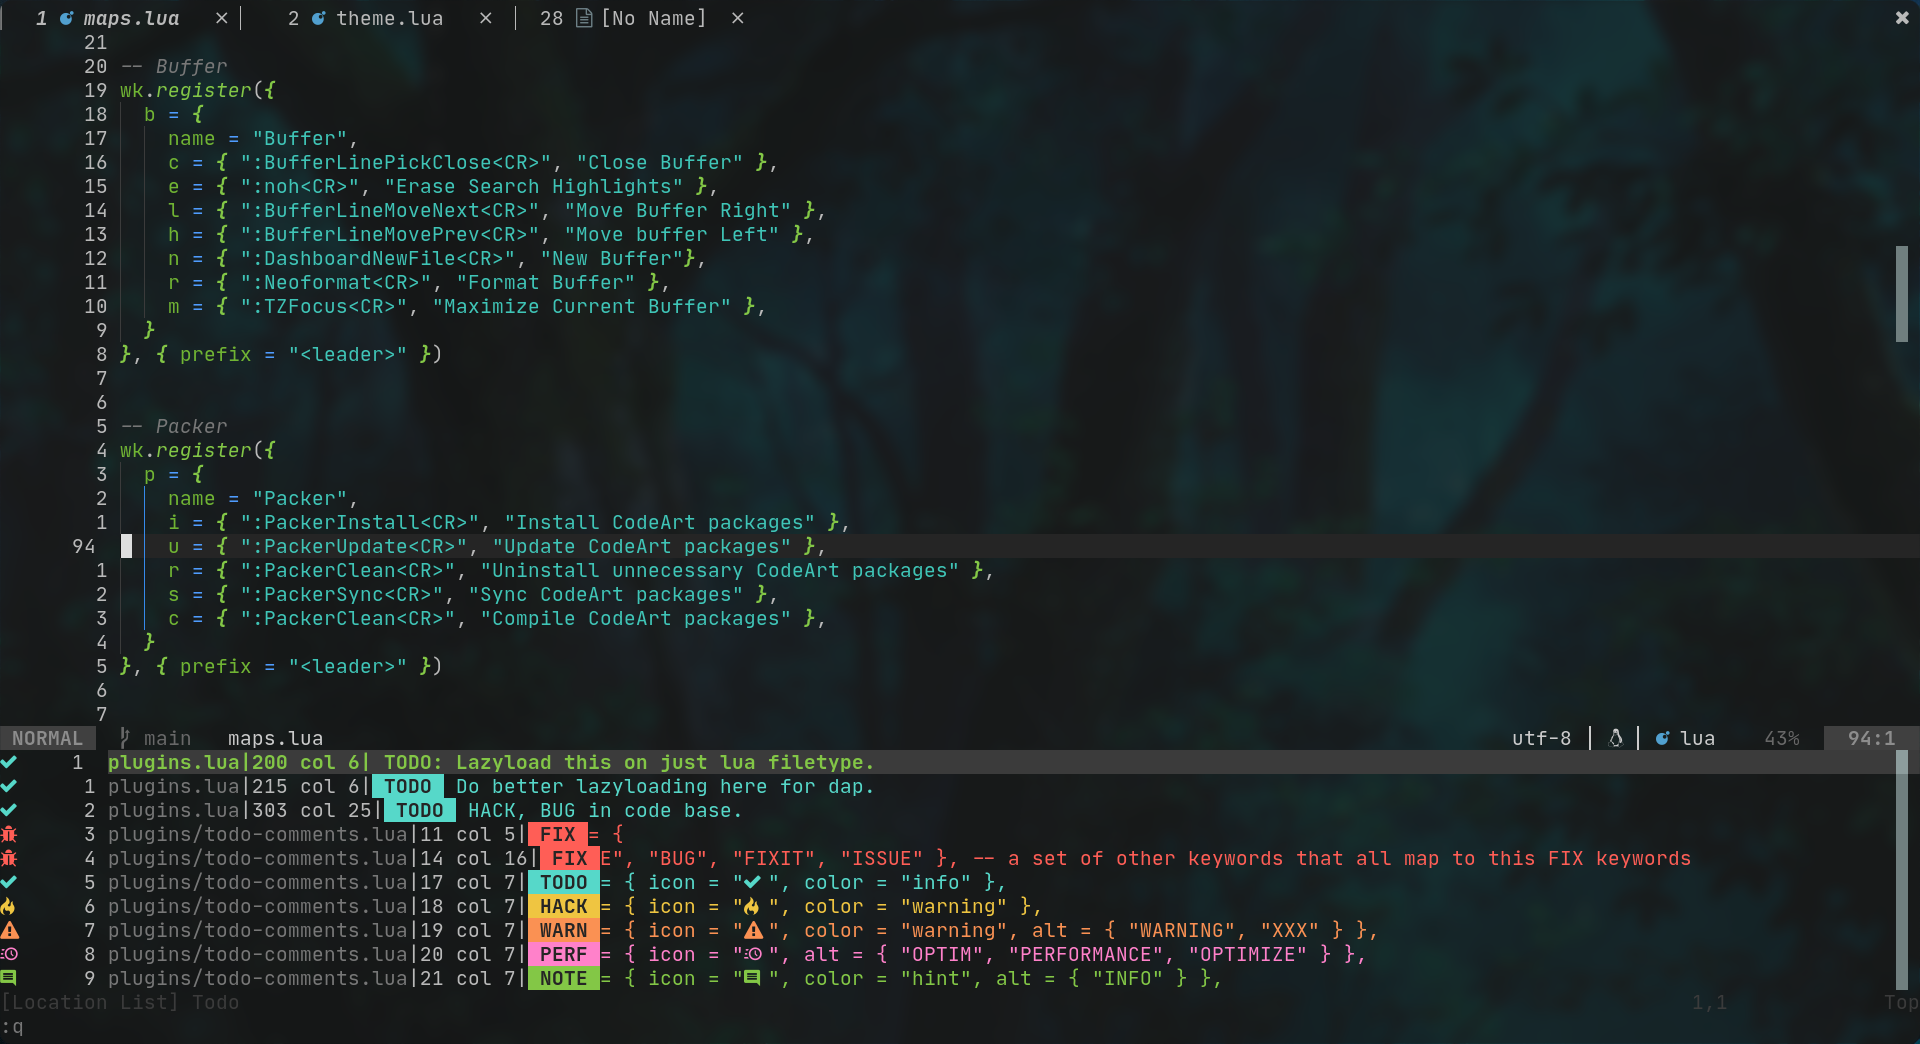Click the 94:1 cursor position indicator

(x=1871, y=738)
